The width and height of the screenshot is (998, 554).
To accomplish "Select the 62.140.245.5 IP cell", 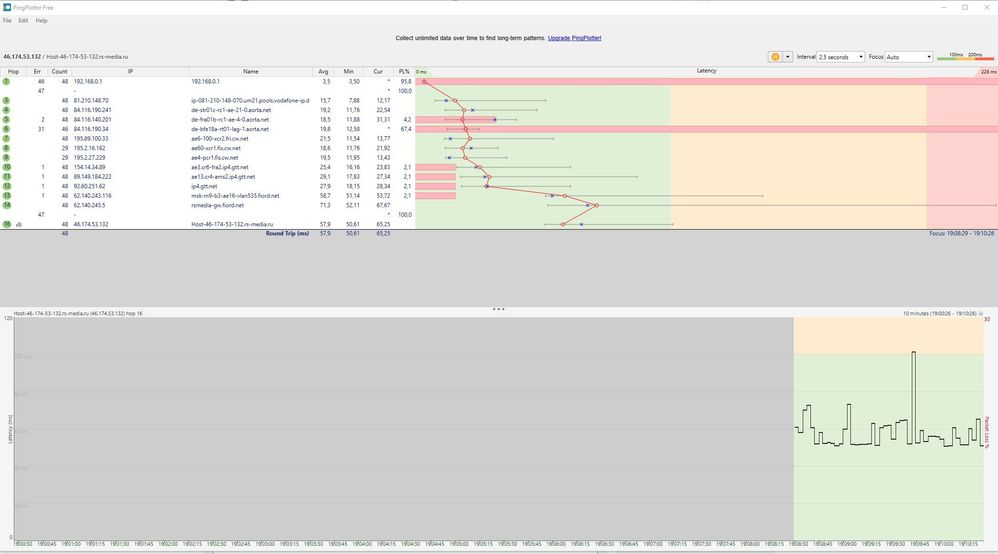I will click(x=90, y=206).
